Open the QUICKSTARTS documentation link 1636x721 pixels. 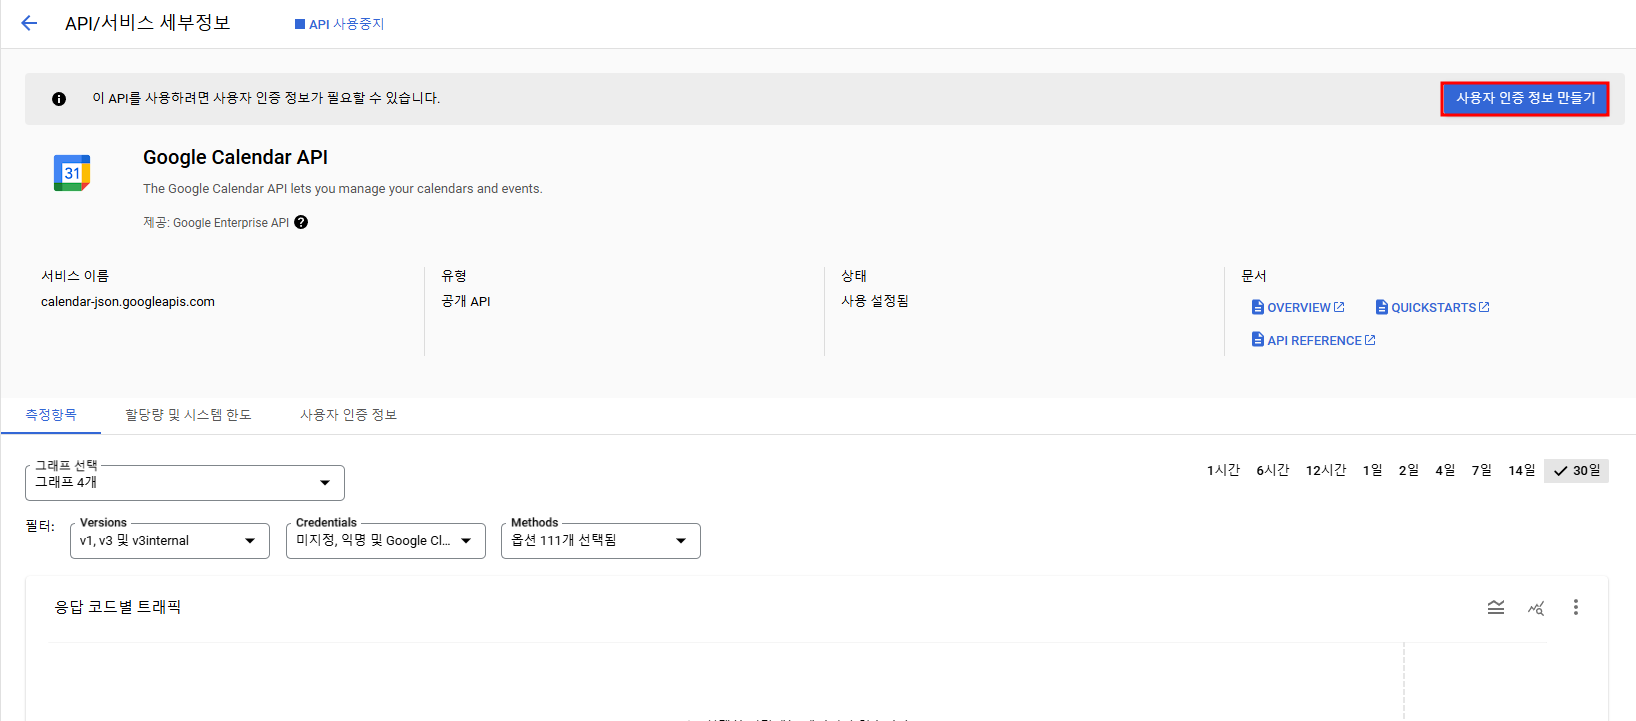pyautogui.click(x=1432, y=307)
